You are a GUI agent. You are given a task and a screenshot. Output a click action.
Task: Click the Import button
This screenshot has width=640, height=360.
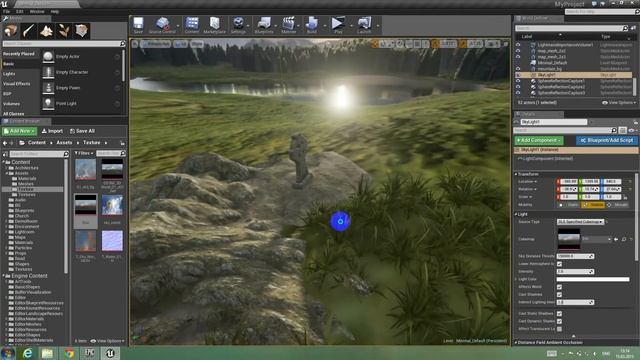52,131
